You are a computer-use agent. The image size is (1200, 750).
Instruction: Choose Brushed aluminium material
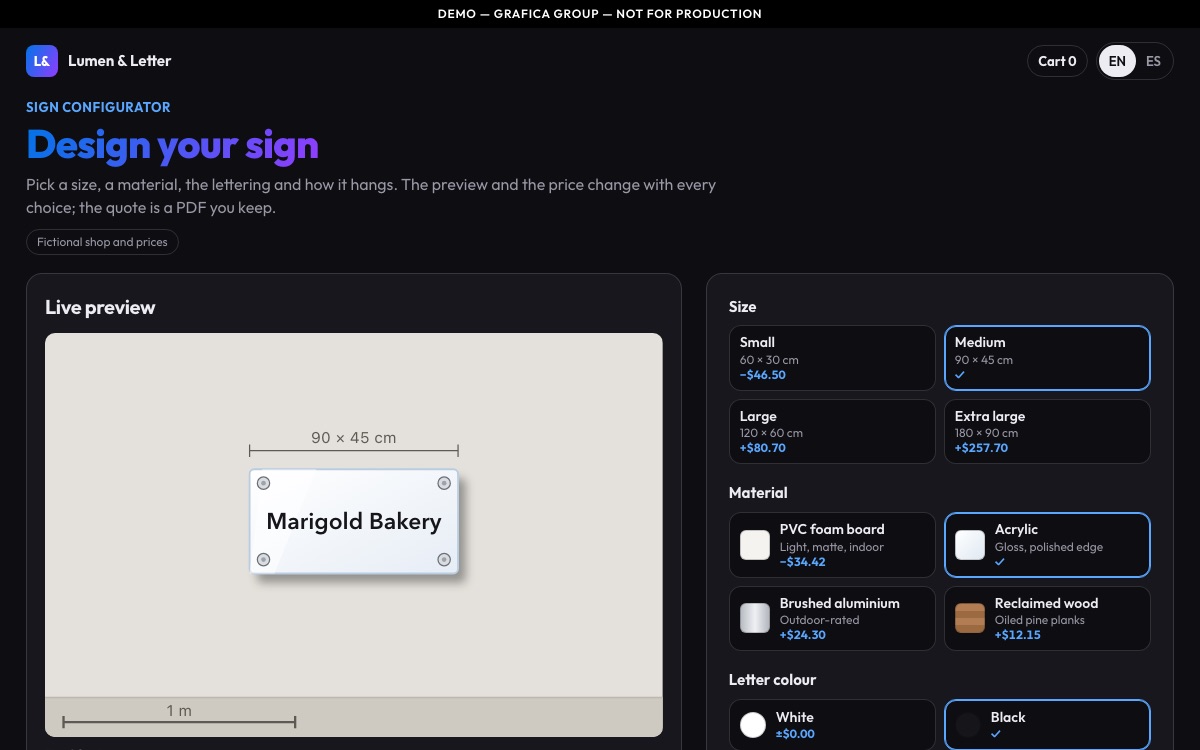pos(832,618)
